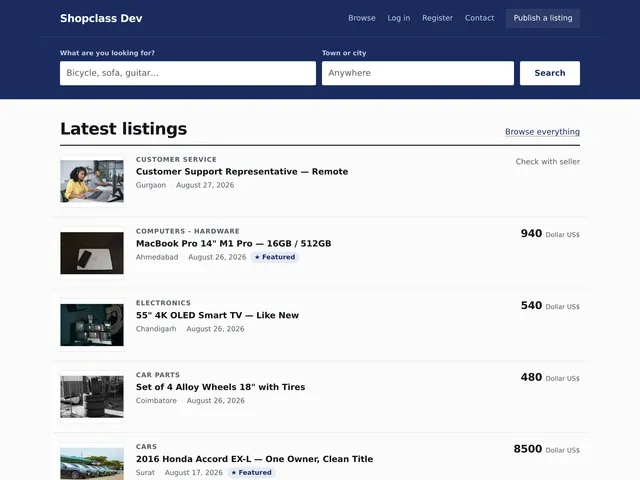640x480 pixels.
Task: Click the 480 Dollar US$ price
Action: (x=550, y=377)
